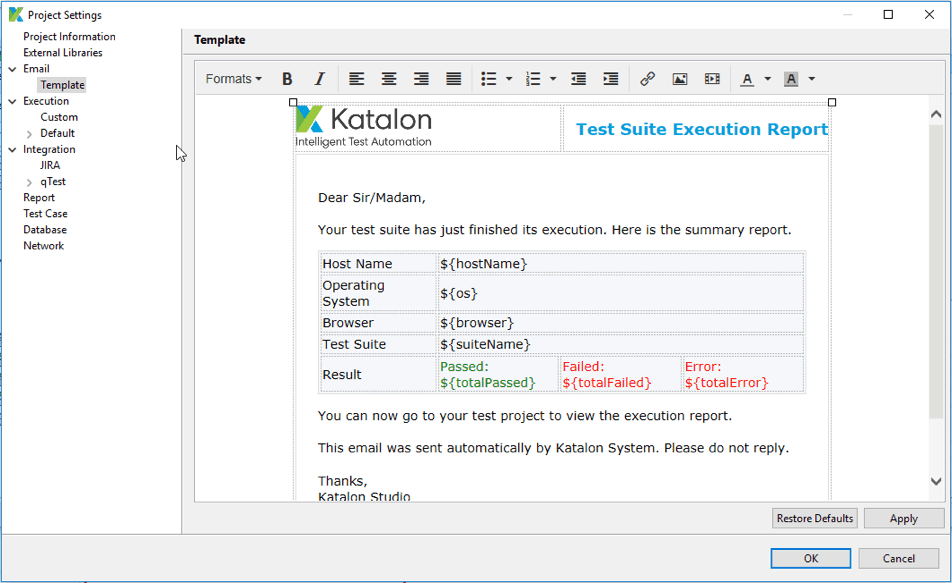The height and width of the screenshot is (583, 952).
Task: Click the 'Host Name' table cell
Action: 378,264
